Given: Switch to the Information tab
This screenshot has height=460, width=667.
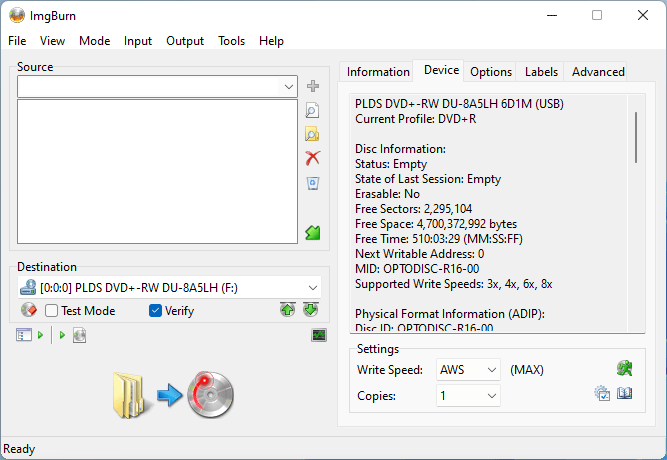Looking at the screenshot, I should (x=378, y=71).
